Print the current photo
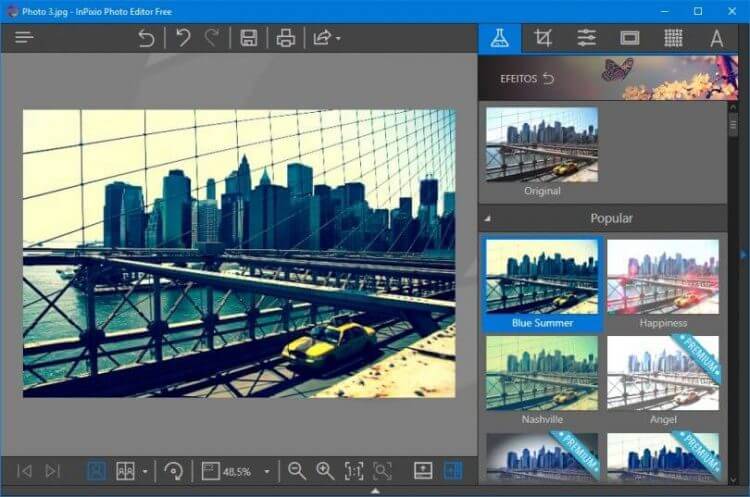This screenshot has height=497, width=750. click(286, 38)
